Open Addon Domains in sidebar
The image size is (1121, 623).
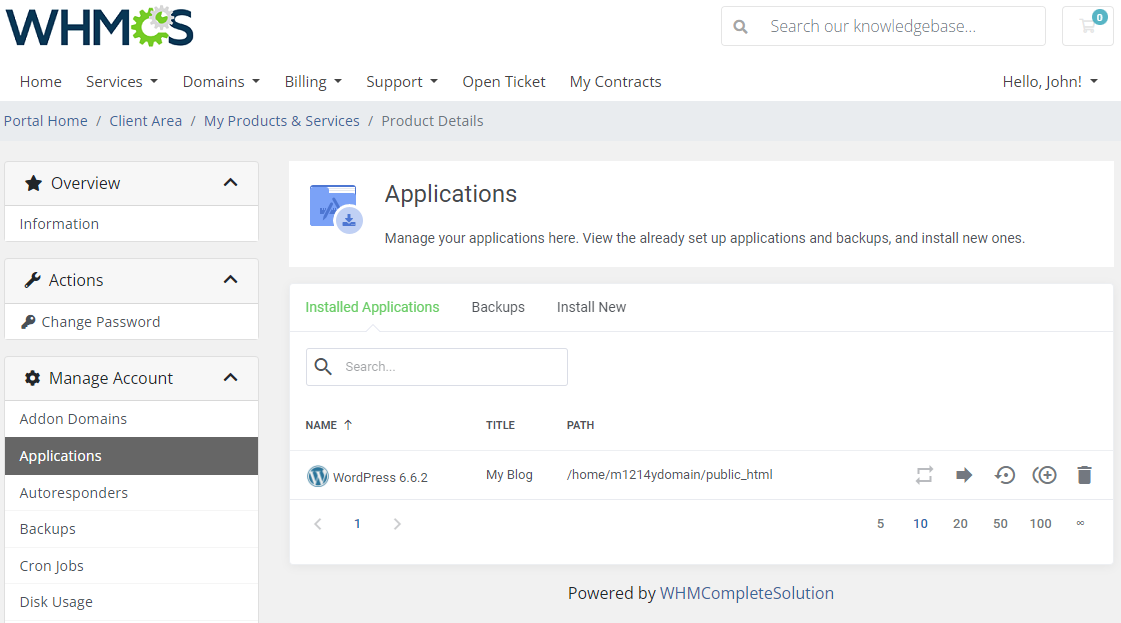[x=132, y=419]
